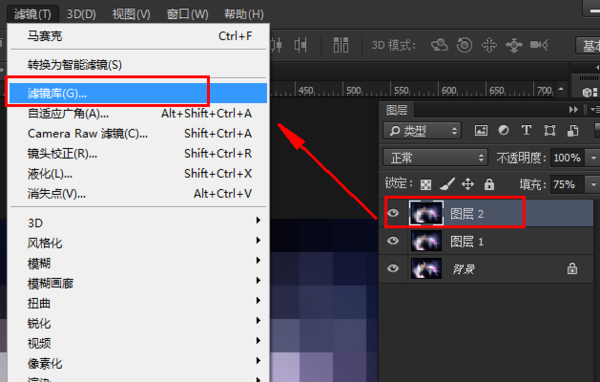The width and height of the screenshot is (600, 382).
Task: Open the opacity slider dropdown arrow
Action: (x=593, y=158)
